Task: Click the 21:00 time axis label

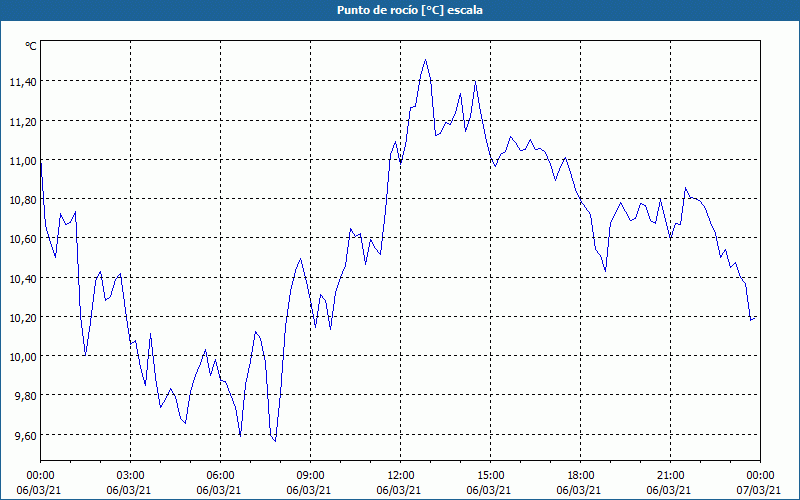Action: (670, 476)
